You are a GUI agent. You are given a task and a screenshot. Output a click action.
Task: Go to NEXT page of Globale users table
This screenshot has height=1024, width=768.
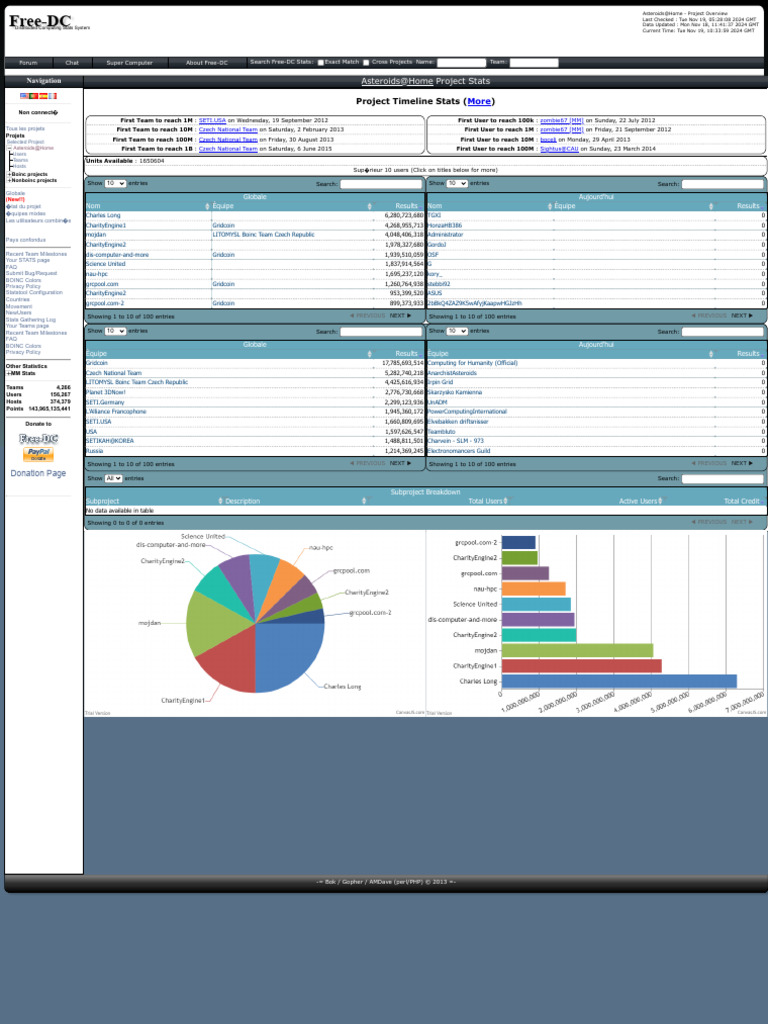coord(400,316)
